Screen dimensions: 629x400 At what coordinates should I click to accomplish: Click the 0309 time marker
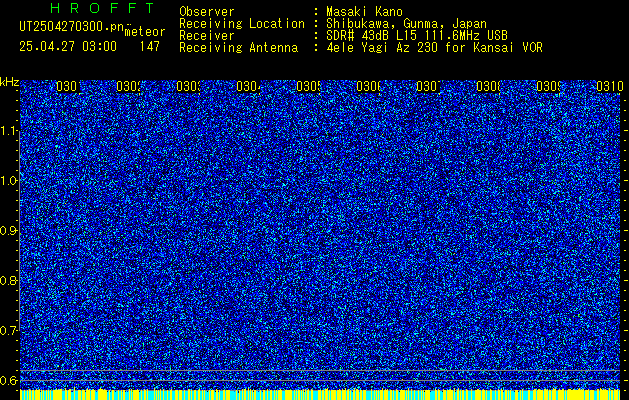click(548, 86)
